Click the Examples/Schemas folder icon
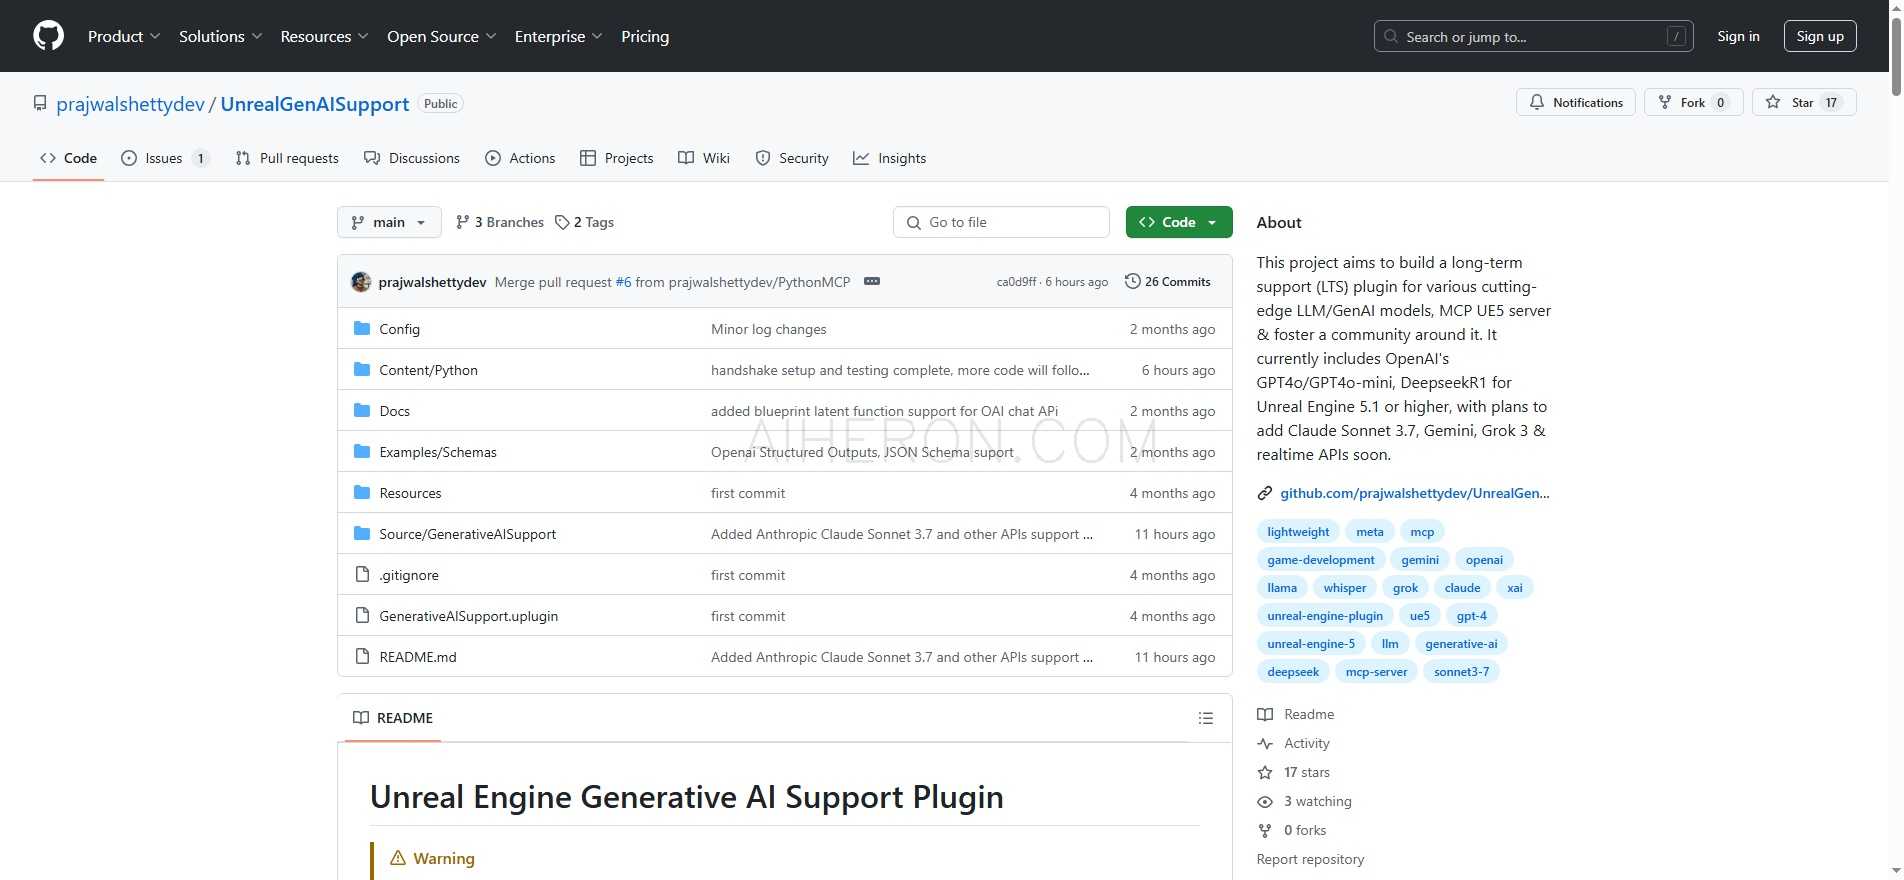The width and height of the screenshot is (1904, 880). [x=362, y=452]
